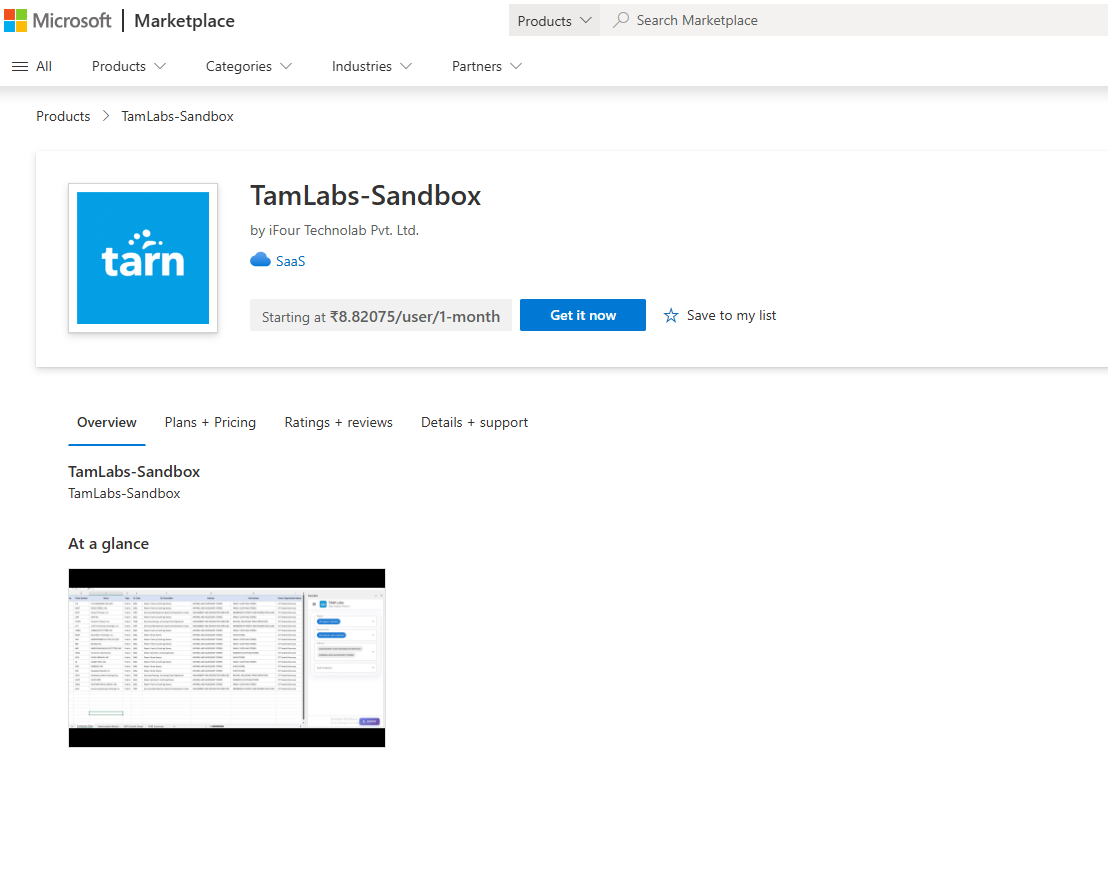Click the TamLabs-Sandbox product title
Screen dimensions: 1108x881
[365, 196]
